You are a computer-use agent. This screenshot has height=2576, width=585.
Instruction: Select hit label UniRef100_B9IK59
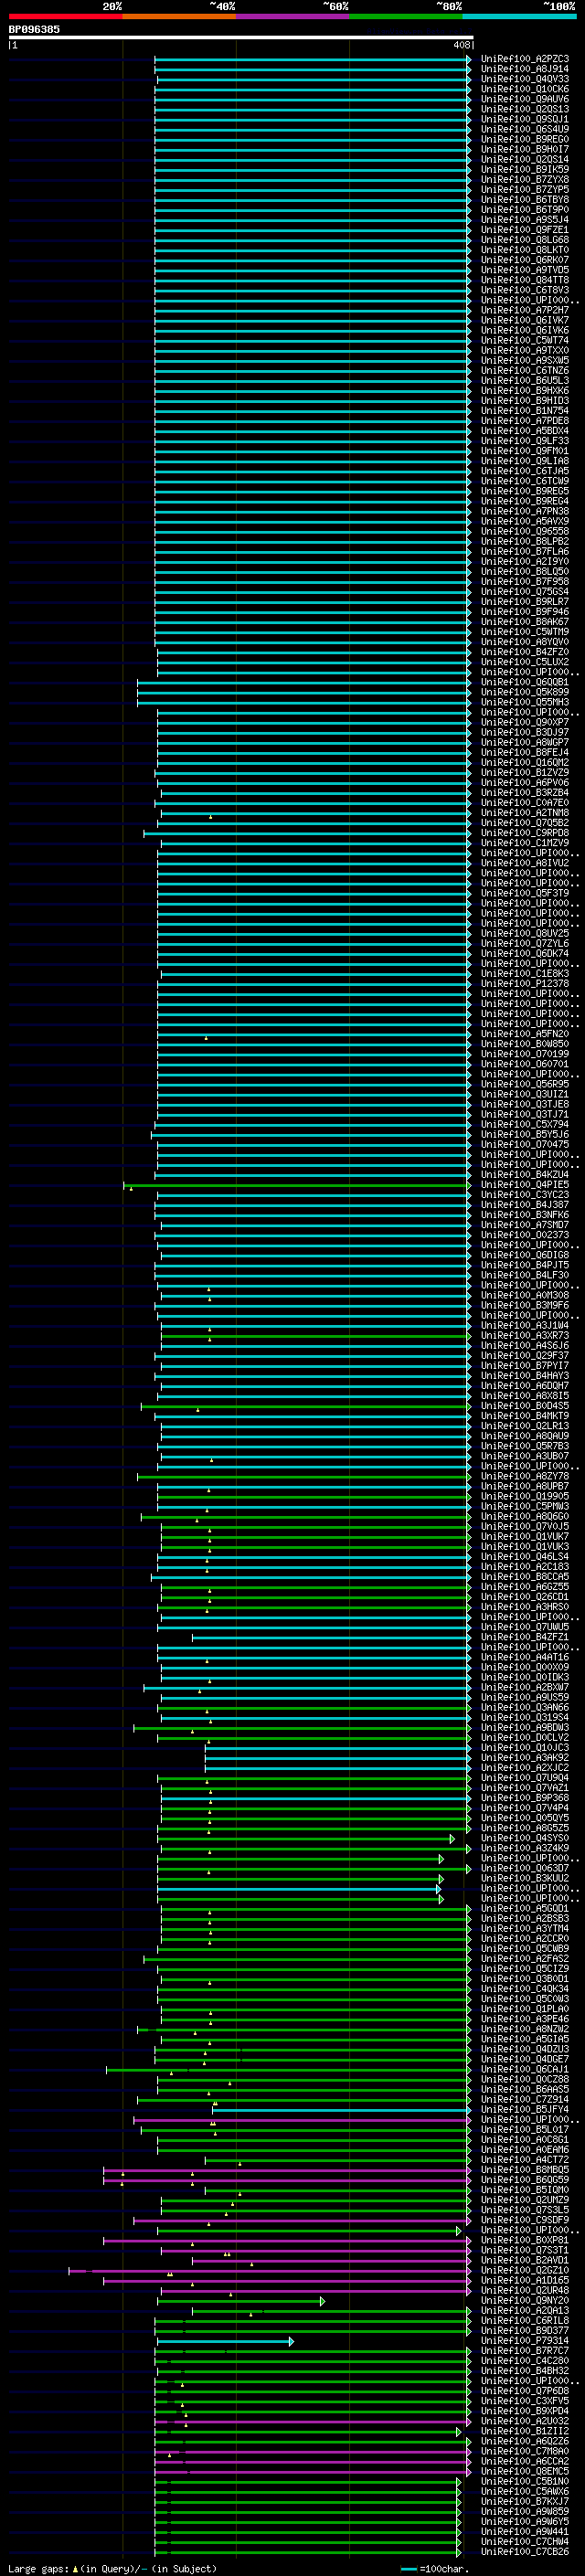click(524, 169)
